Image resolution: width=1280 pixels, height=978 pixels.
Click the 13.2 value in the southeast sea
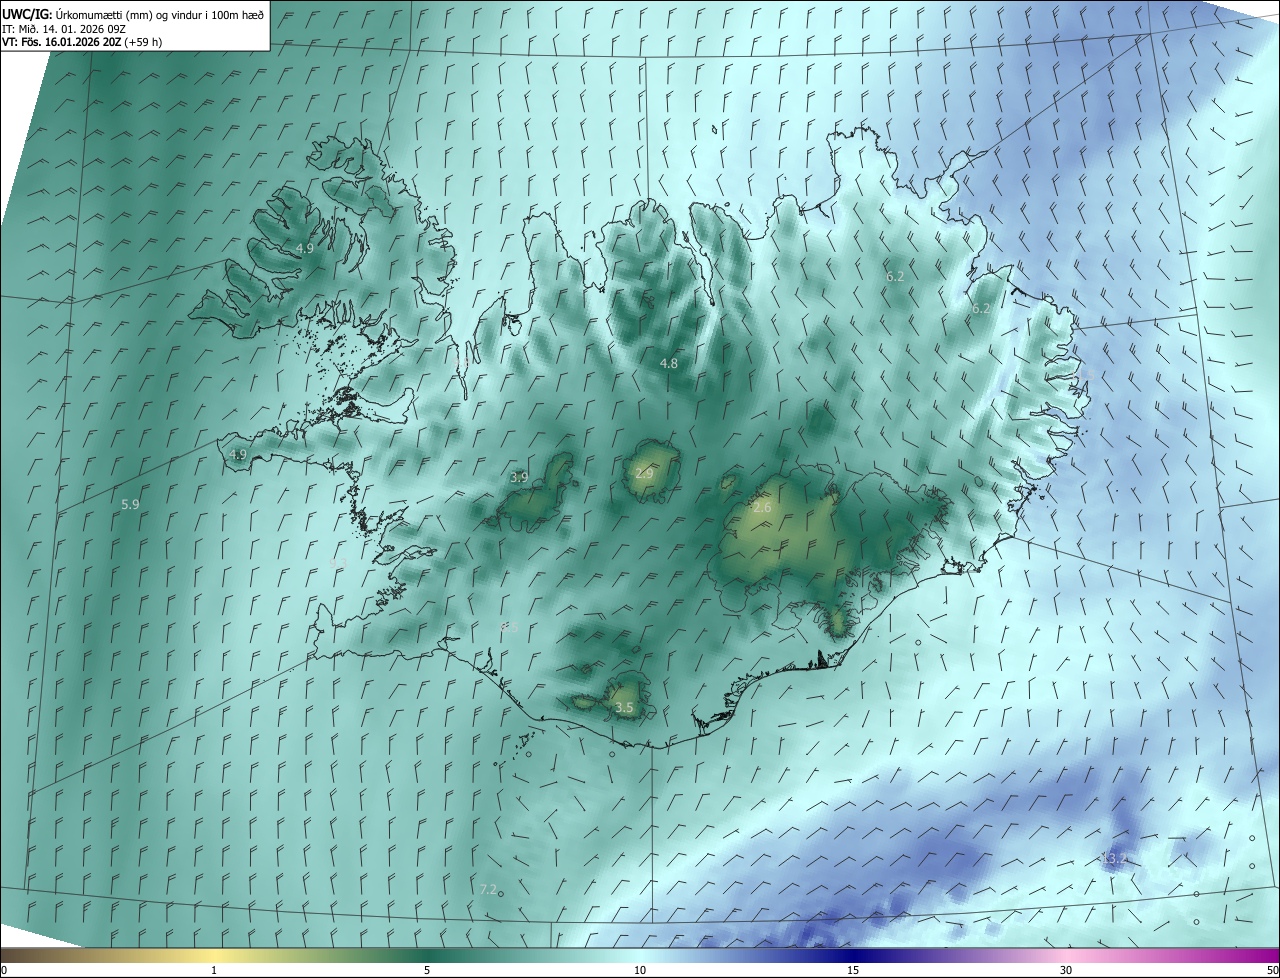[1113, 859]
